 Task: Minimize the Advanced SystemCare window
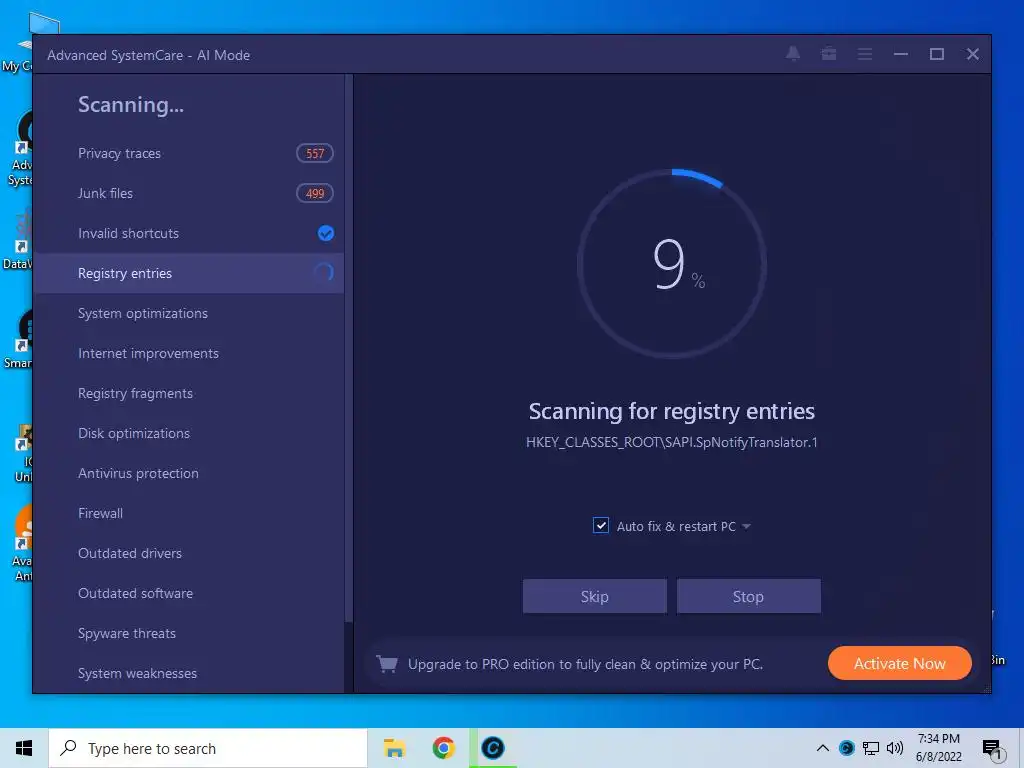901,54
